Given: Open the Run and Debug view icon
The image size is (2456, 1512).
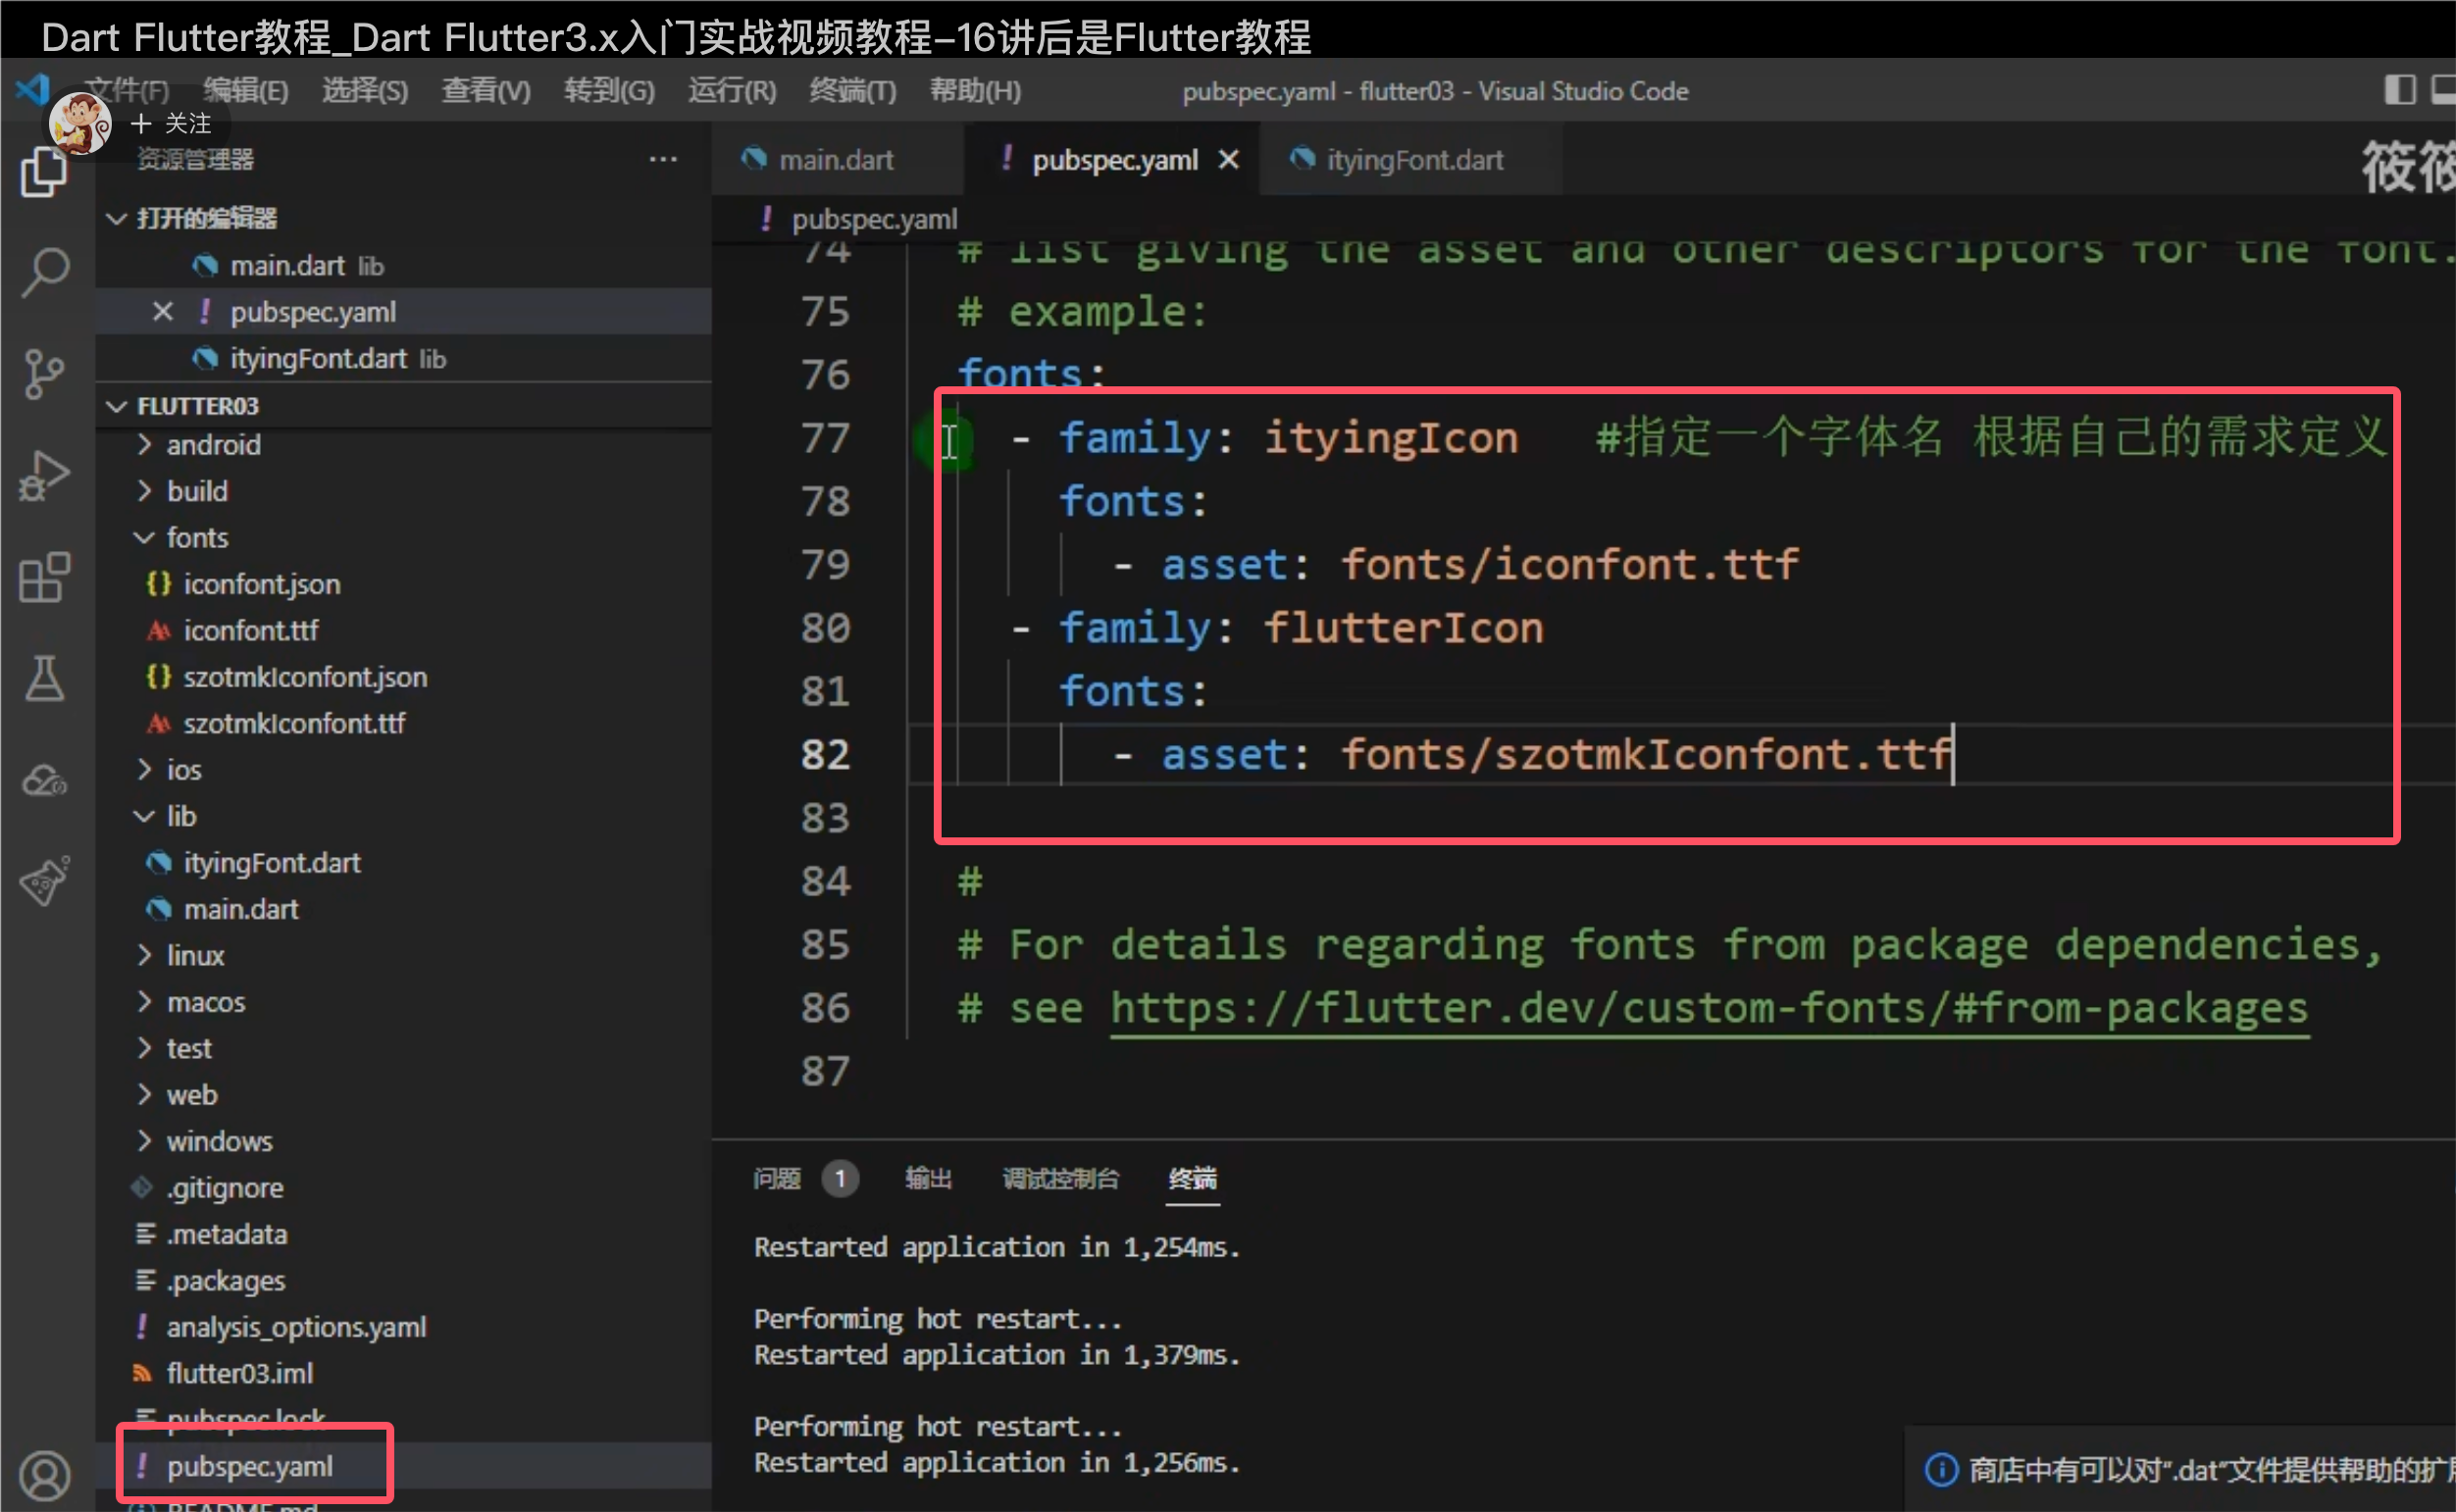Looking at the screenshot, I should pyautogui.click(x=44, y=476).
